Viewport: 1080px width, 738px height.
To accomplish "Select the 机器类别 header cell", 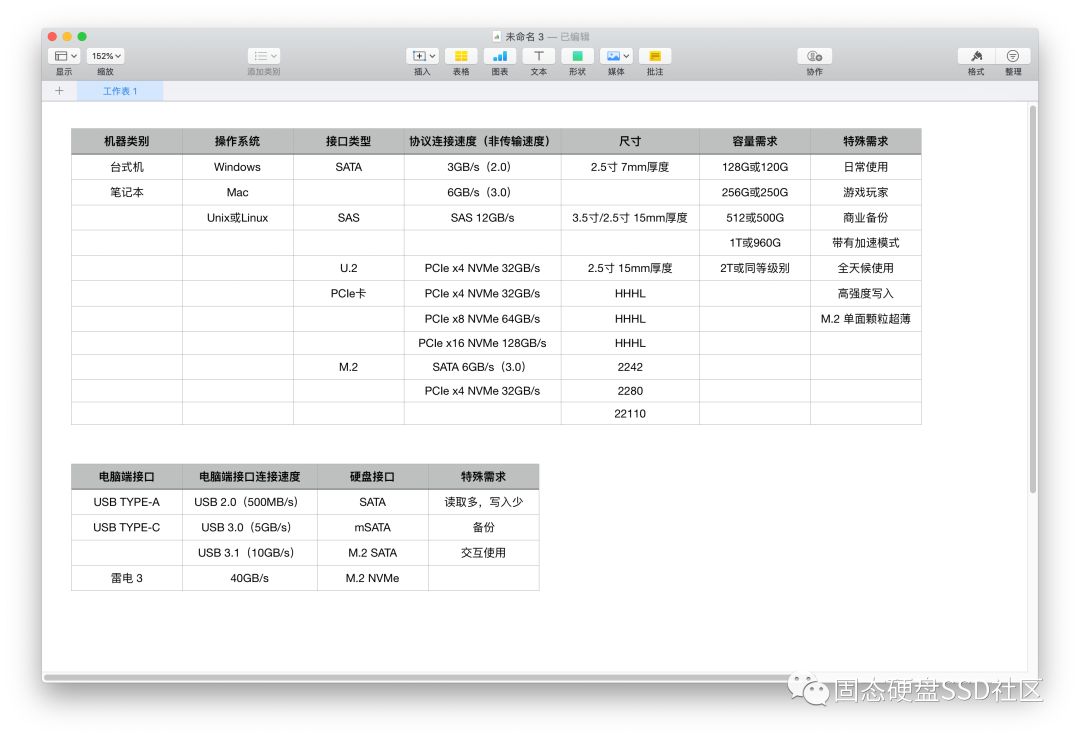I will click(127, 141).
